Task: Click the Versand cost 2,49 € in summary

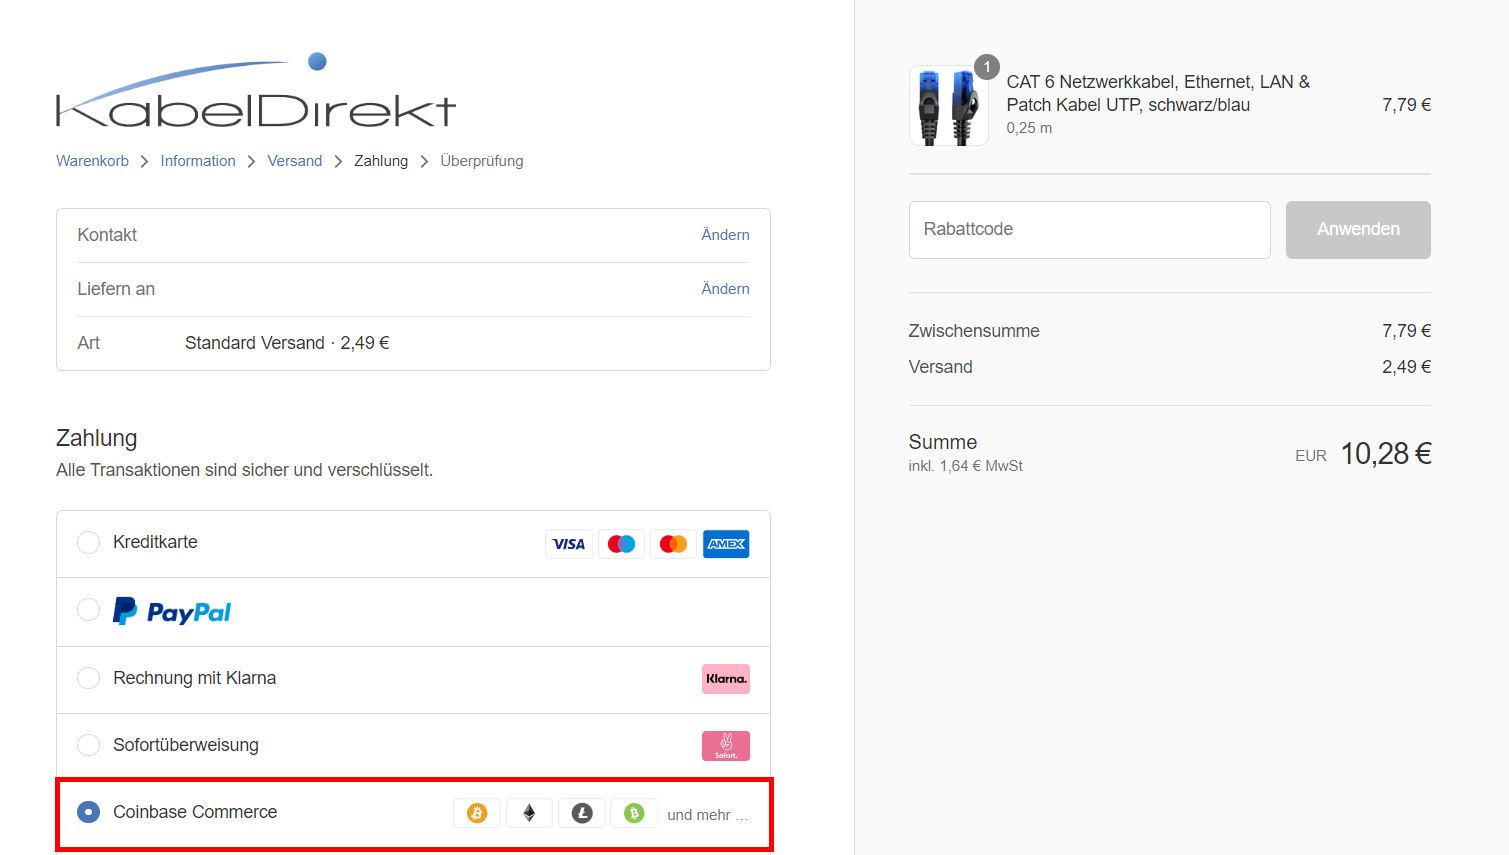Action: 1406,367
